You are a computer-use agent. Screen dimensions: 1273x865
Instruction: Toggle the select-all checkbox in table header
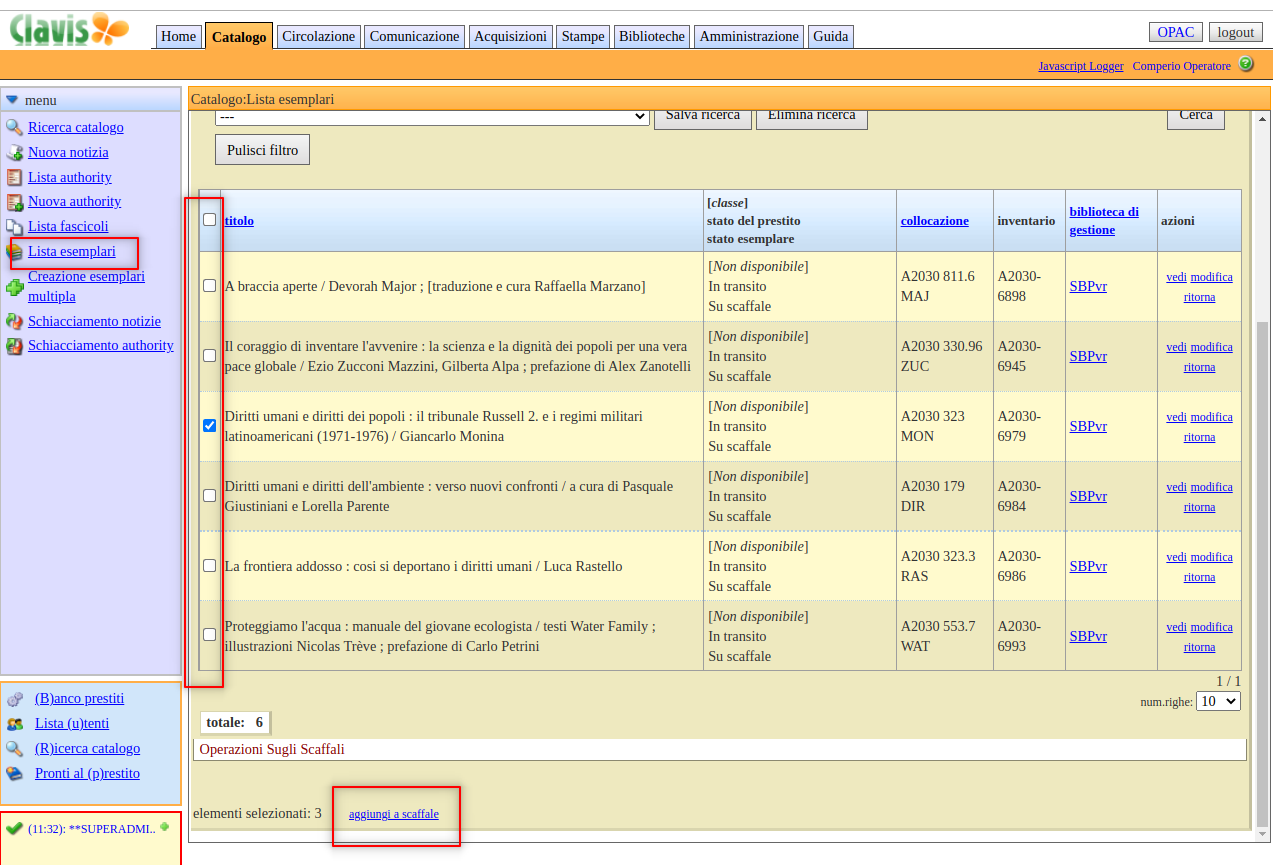(x=209, y=220)
